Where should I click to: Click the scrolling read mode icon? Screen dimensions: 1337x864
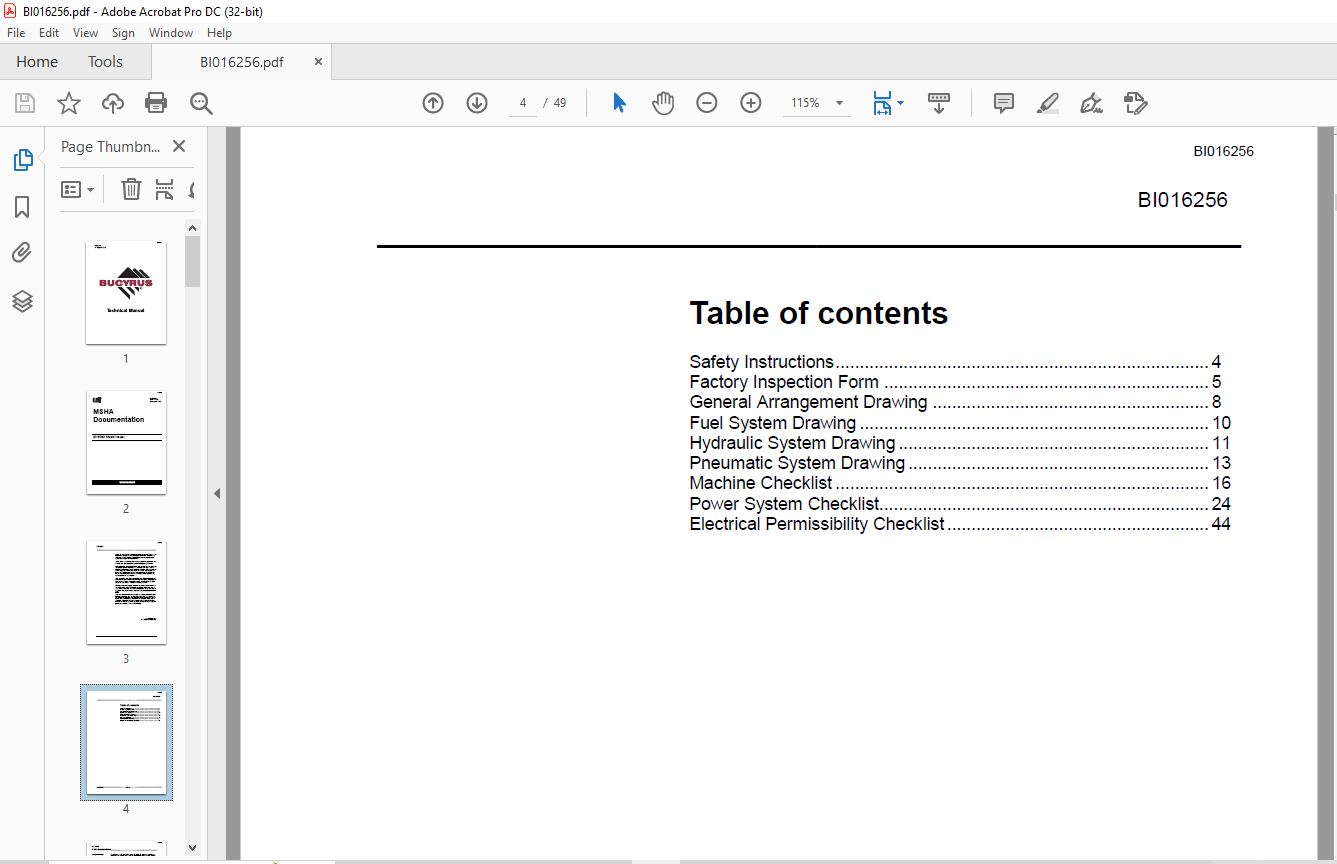pyautogui.click(x=939, y=103)
